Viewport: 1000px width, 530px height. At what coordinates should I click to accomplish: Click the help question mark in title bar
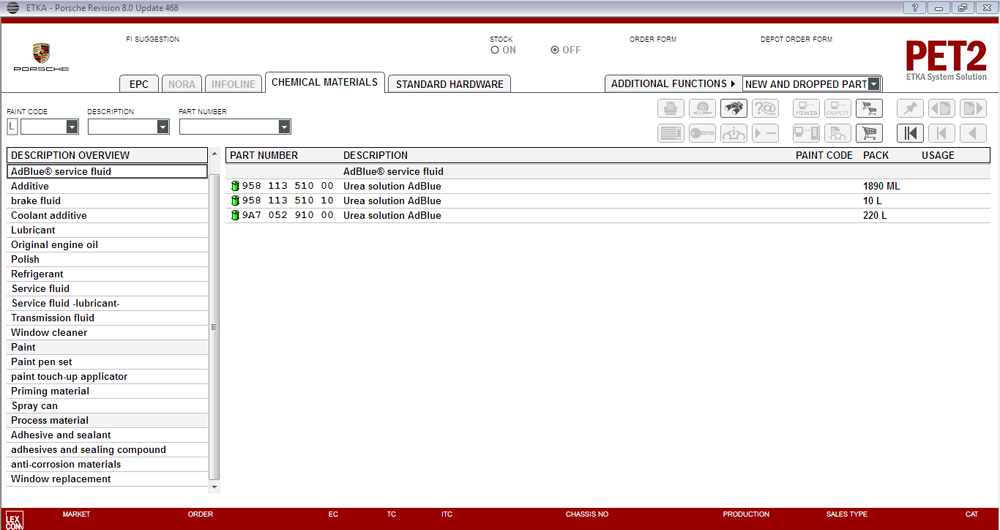(915, 8)
